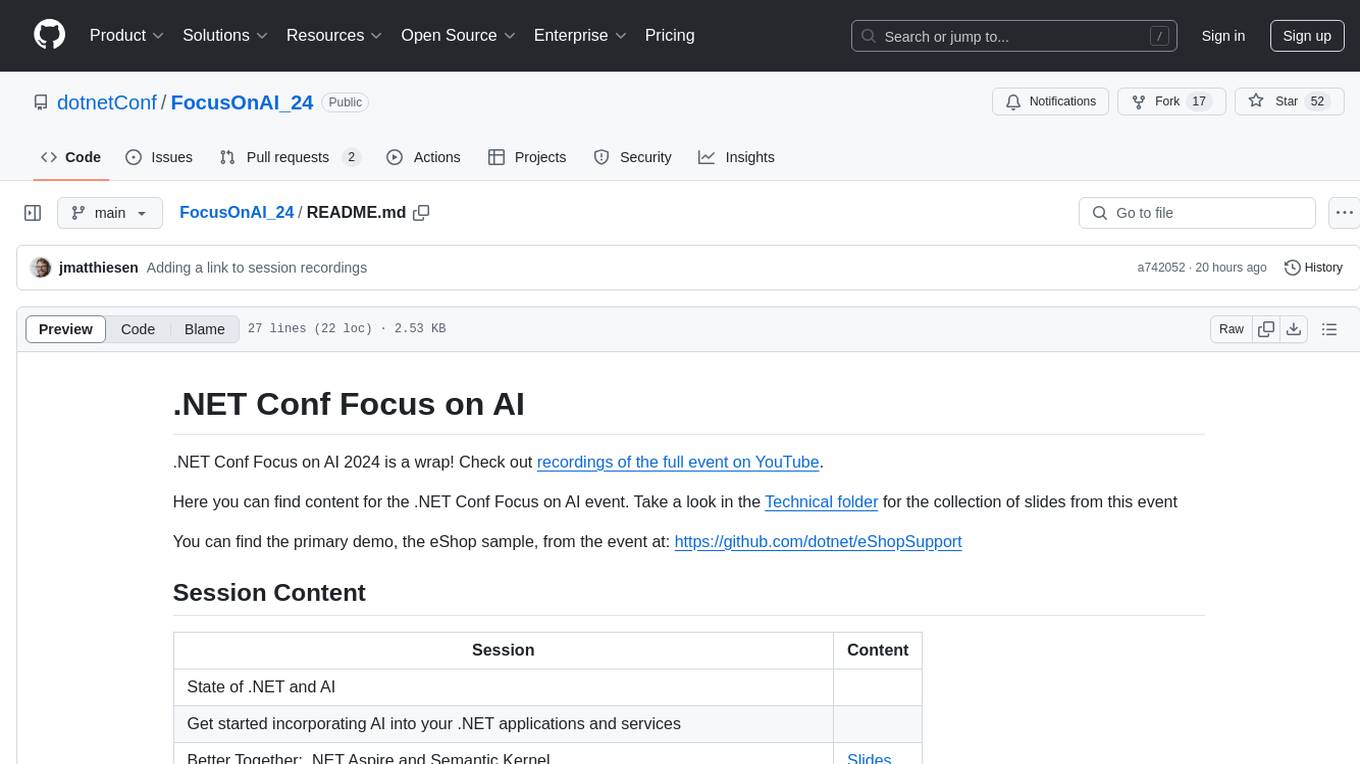Open jmatthiesen's avatar profile
1360x764 pixels.
40,268
